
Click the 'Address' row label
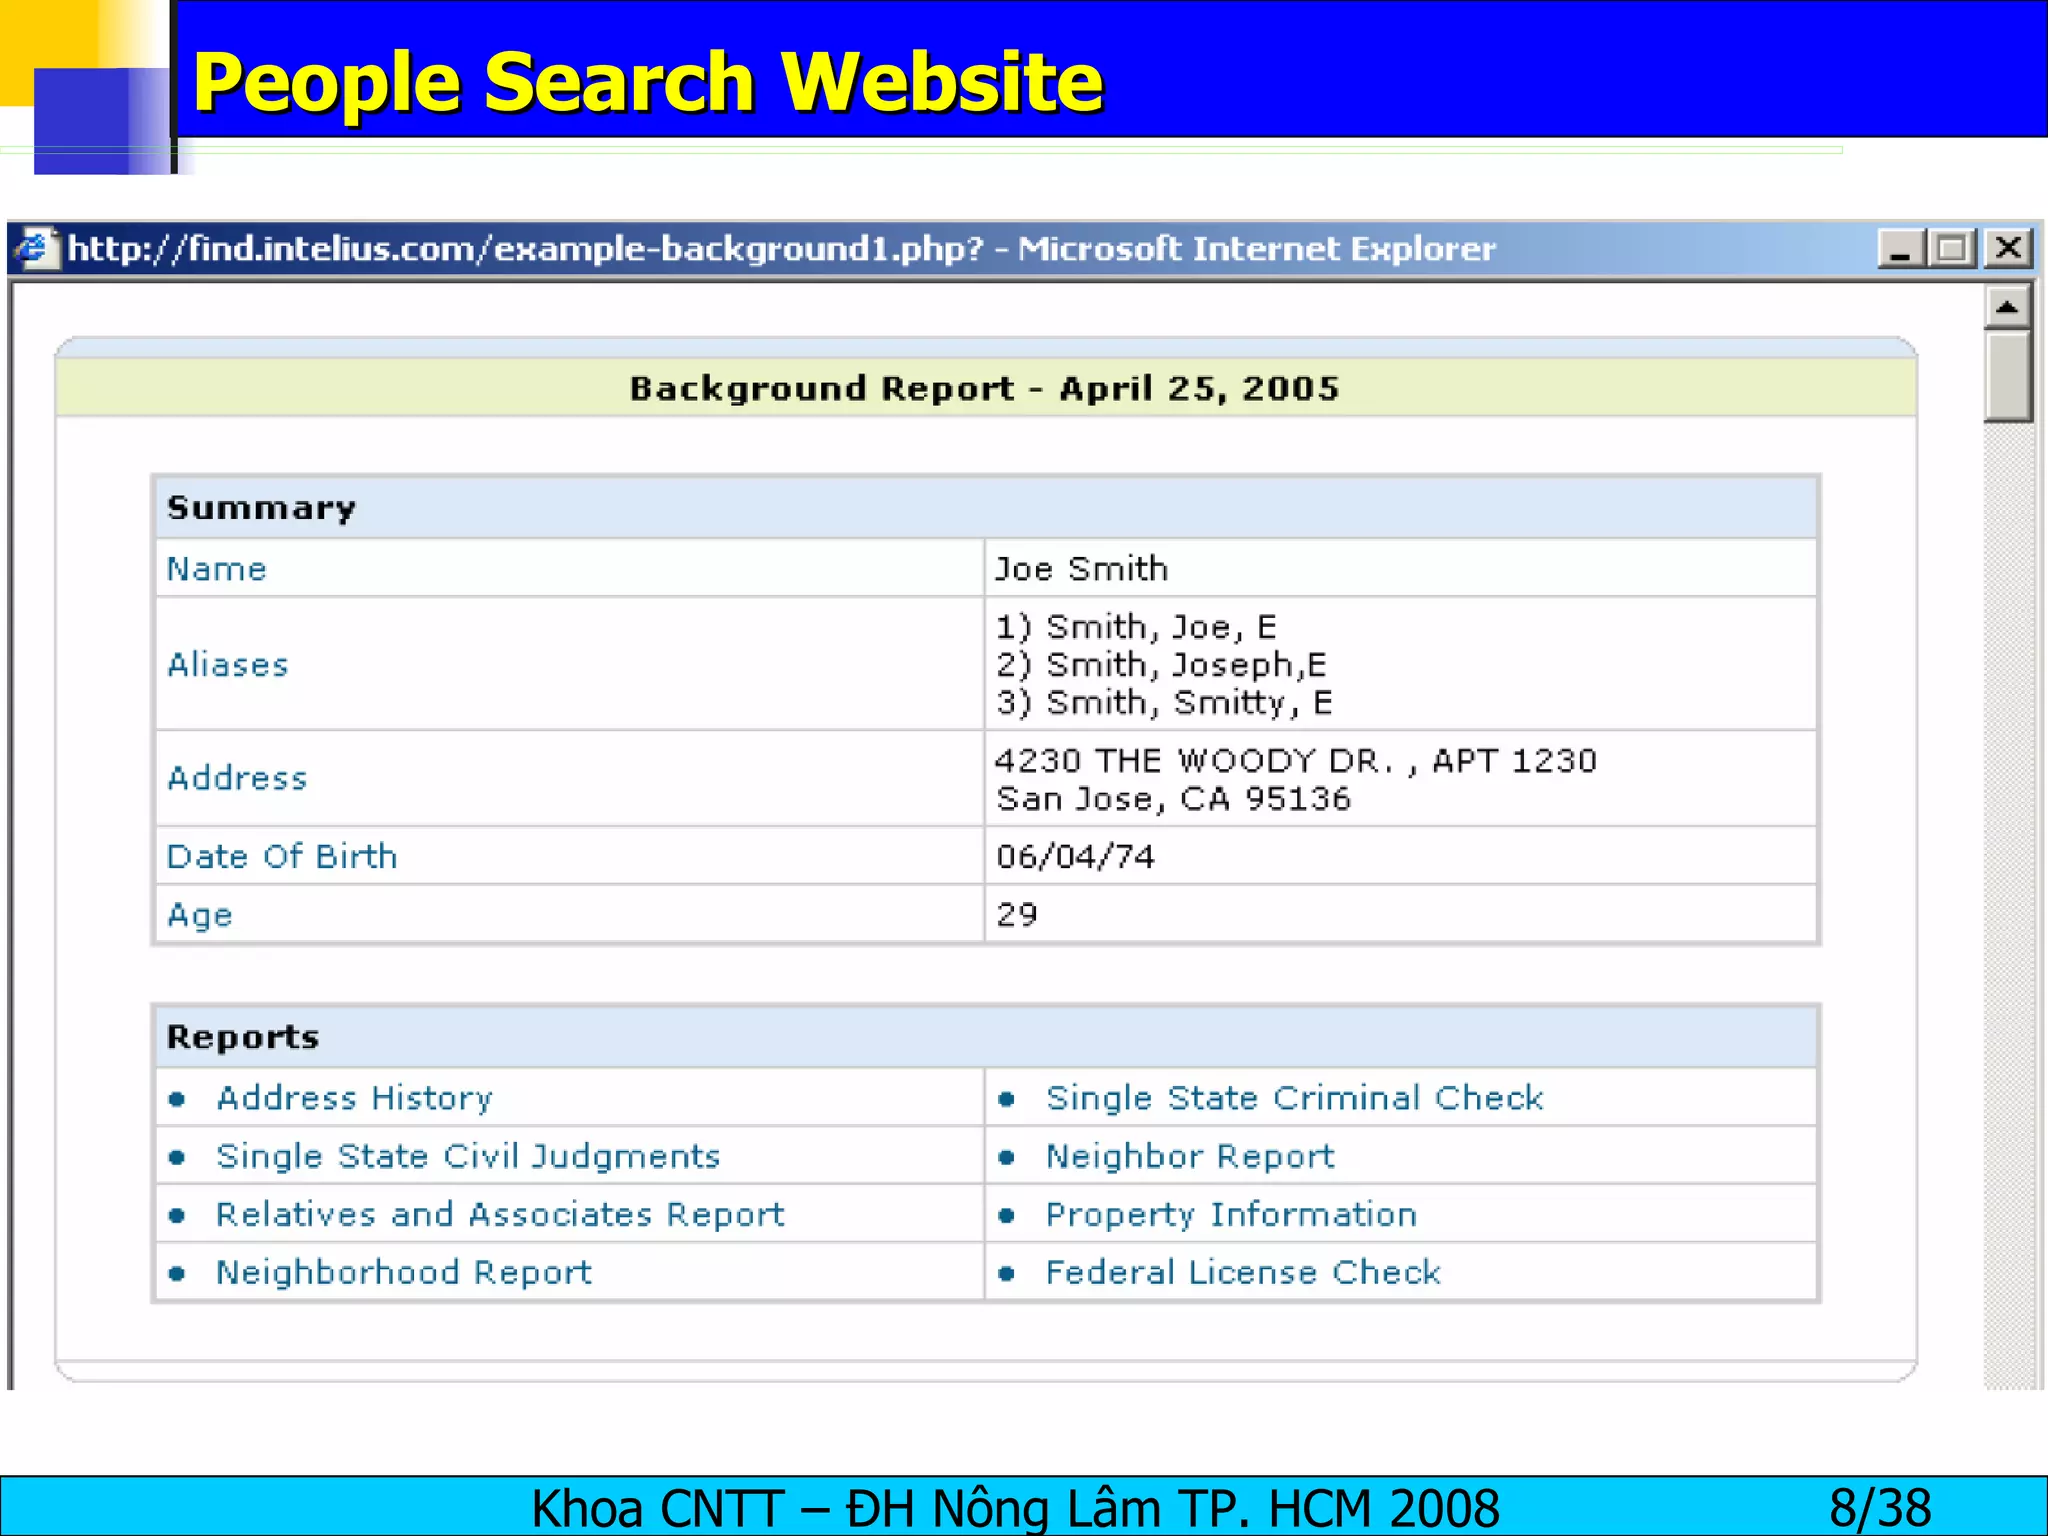coord(237,778)
